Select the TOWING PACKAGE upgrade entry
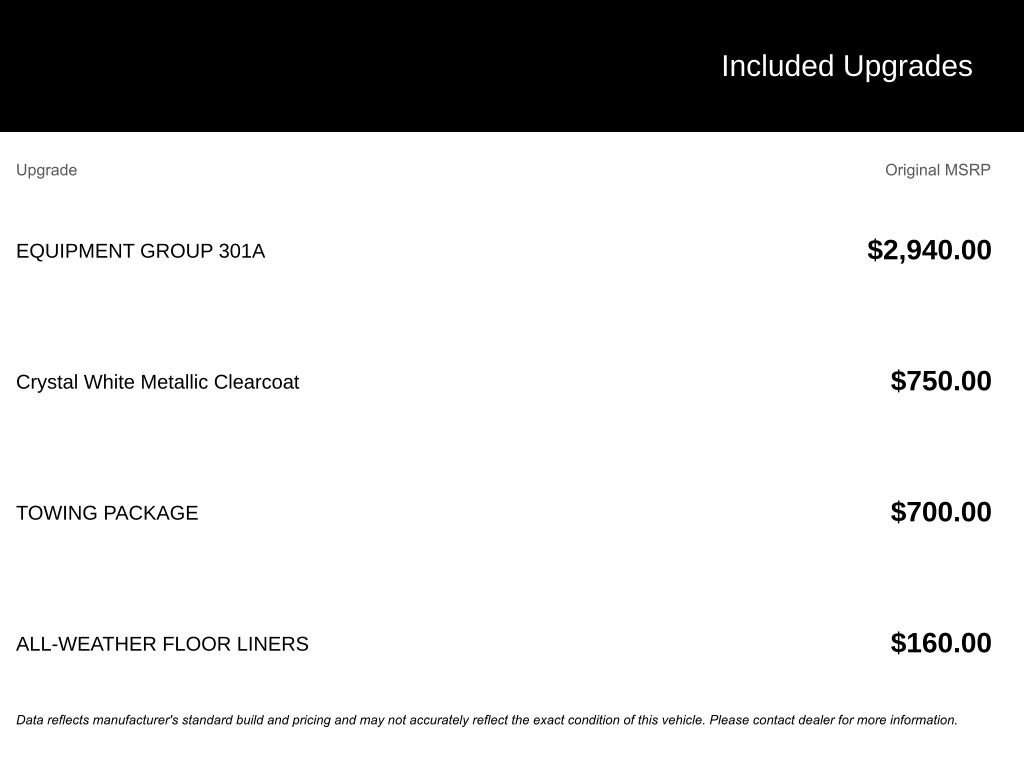This screenshot has width=1024, height=768. click(107, 513)
